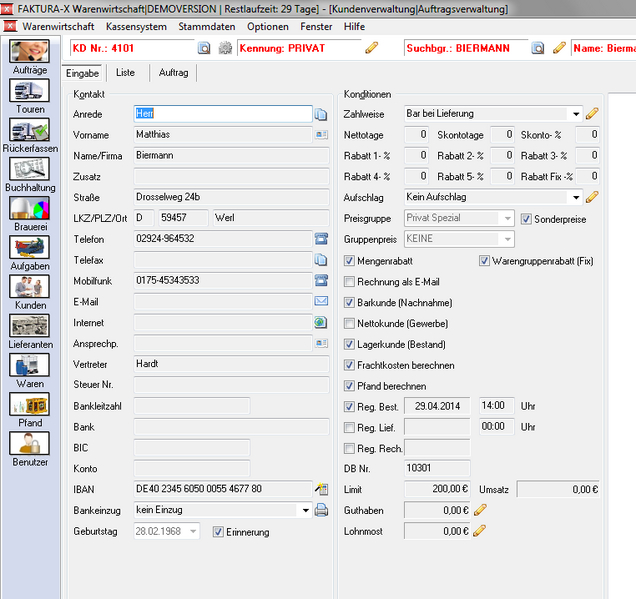The width and height of the screenshot is (636, 599).
Task: Open the Aufträge module icon
Action: click(x=30, y=51)
